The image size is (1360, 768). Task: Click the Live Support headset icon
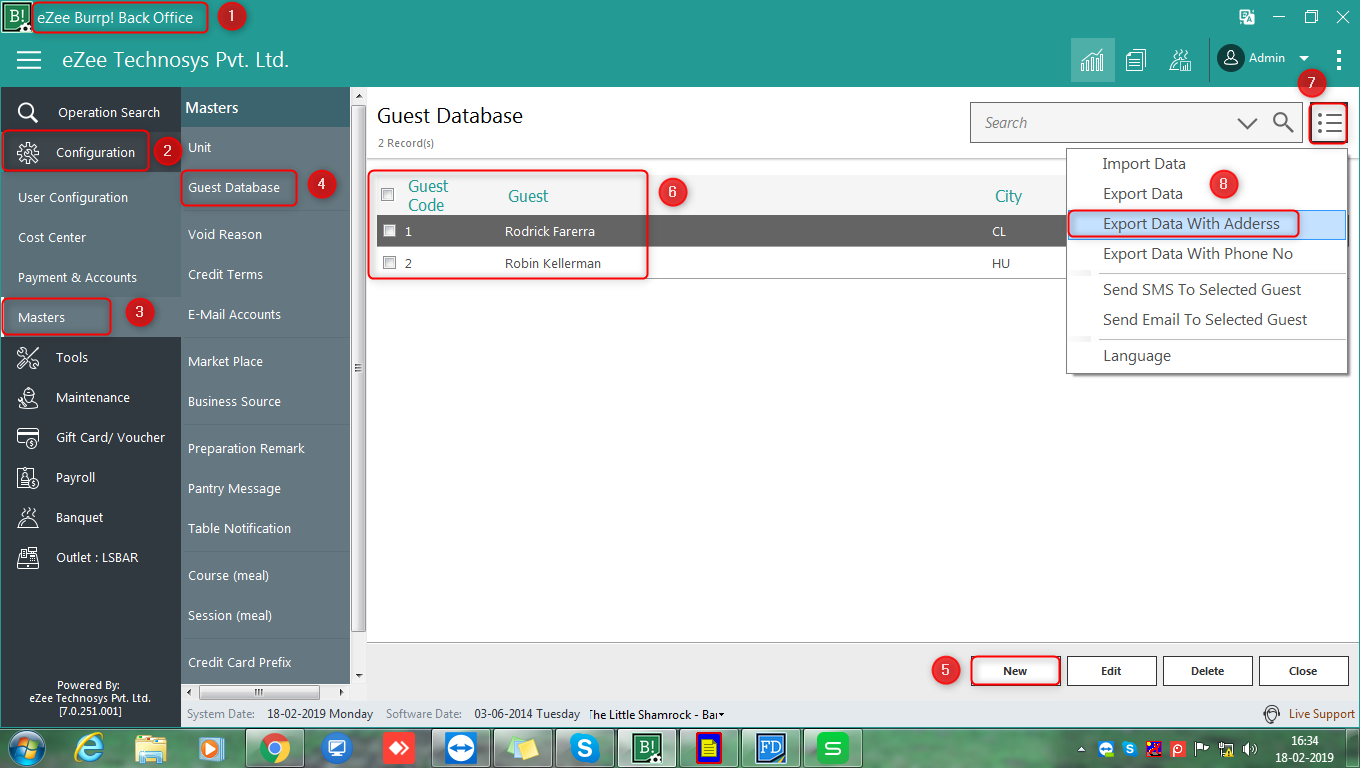[1272, 714]
